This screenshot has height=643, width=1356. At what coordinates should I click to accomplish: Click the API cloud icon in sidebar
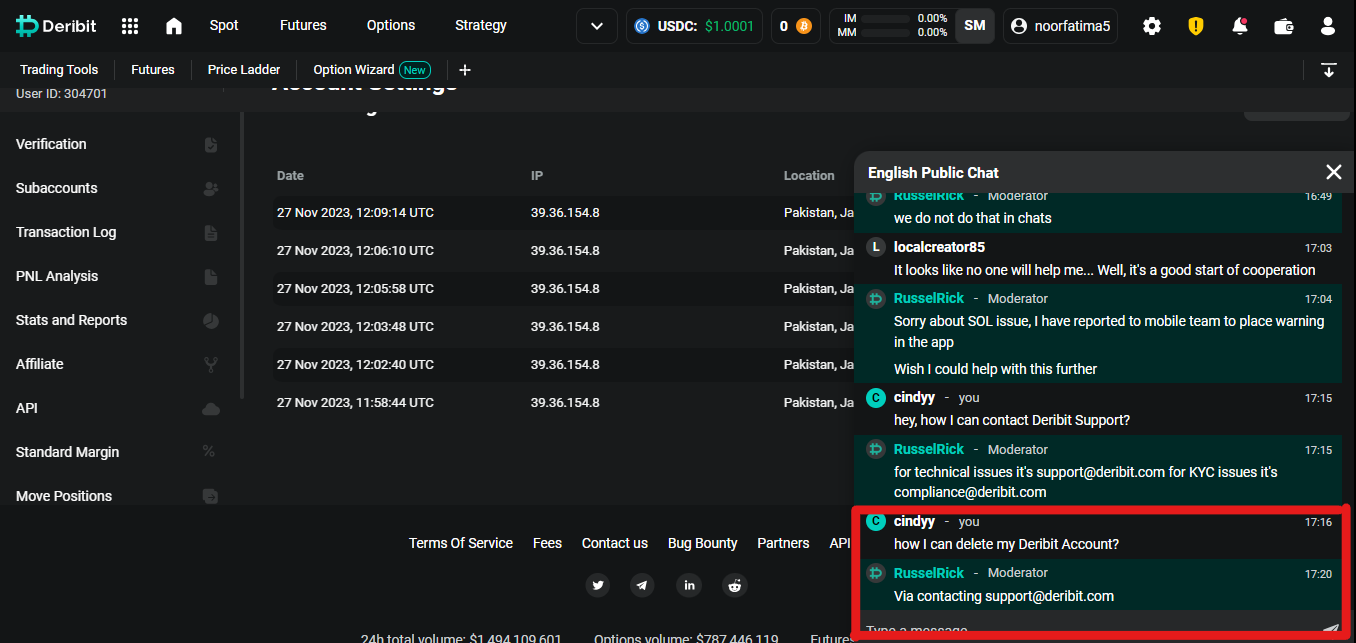coord(211,409)
